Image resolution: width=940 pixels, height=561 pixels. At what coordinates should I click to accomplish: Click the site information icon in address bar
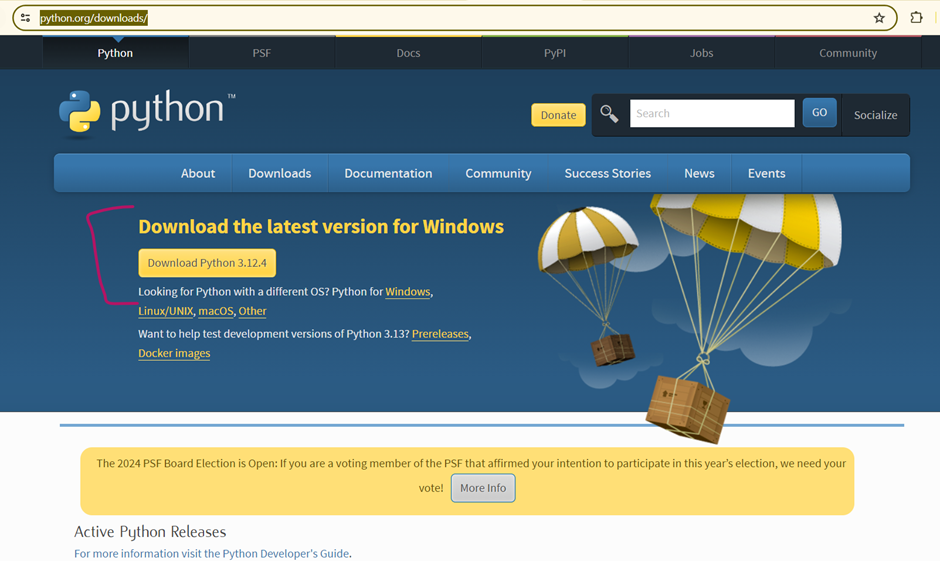pyautogui.click(x=25, y=18)
